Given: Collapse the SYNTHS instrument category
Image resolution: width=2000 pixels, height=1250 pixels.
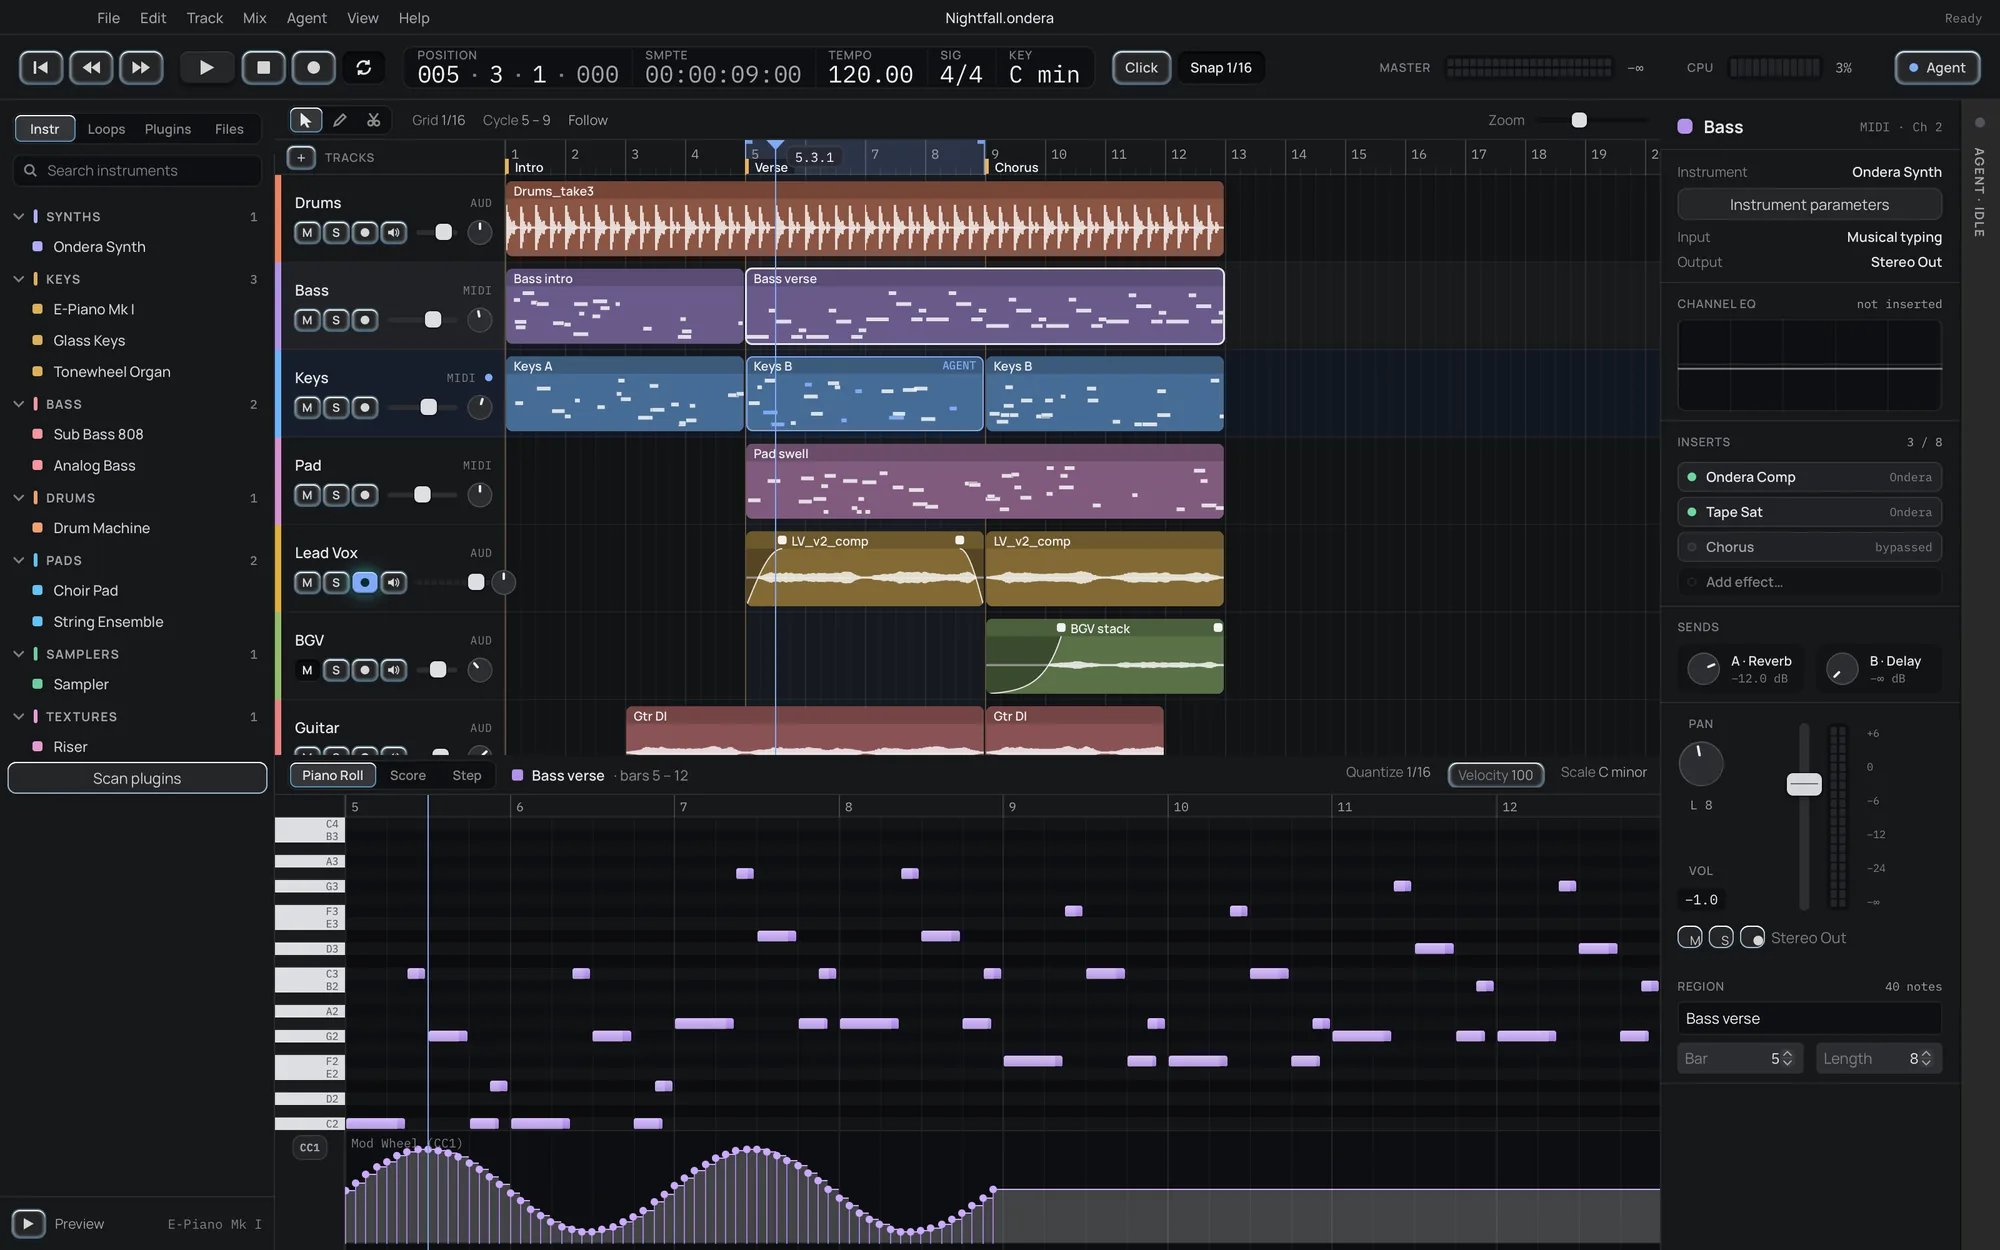Looking at the screenshot, I should click(x=18, y=216).
